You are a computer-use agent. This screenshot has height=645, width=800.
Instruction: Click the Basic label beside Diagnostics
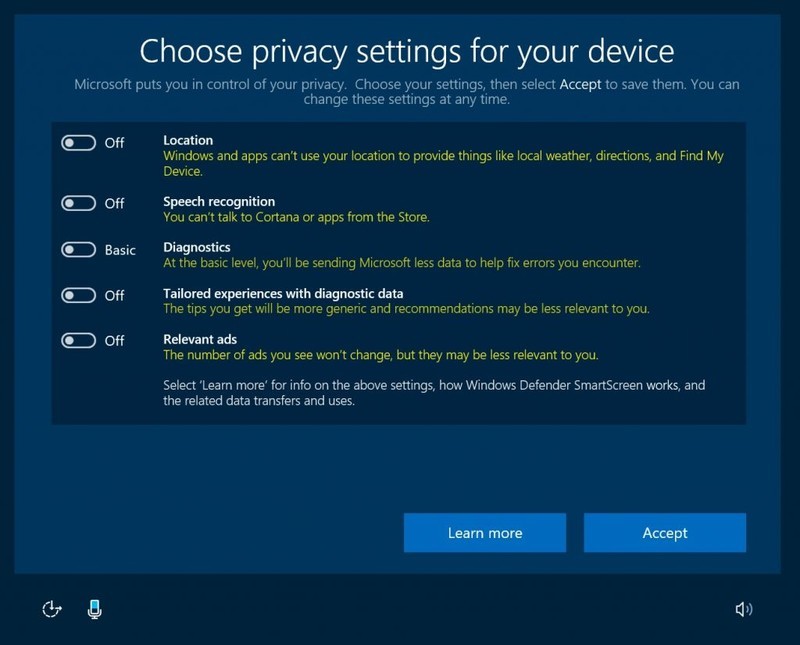122,249
